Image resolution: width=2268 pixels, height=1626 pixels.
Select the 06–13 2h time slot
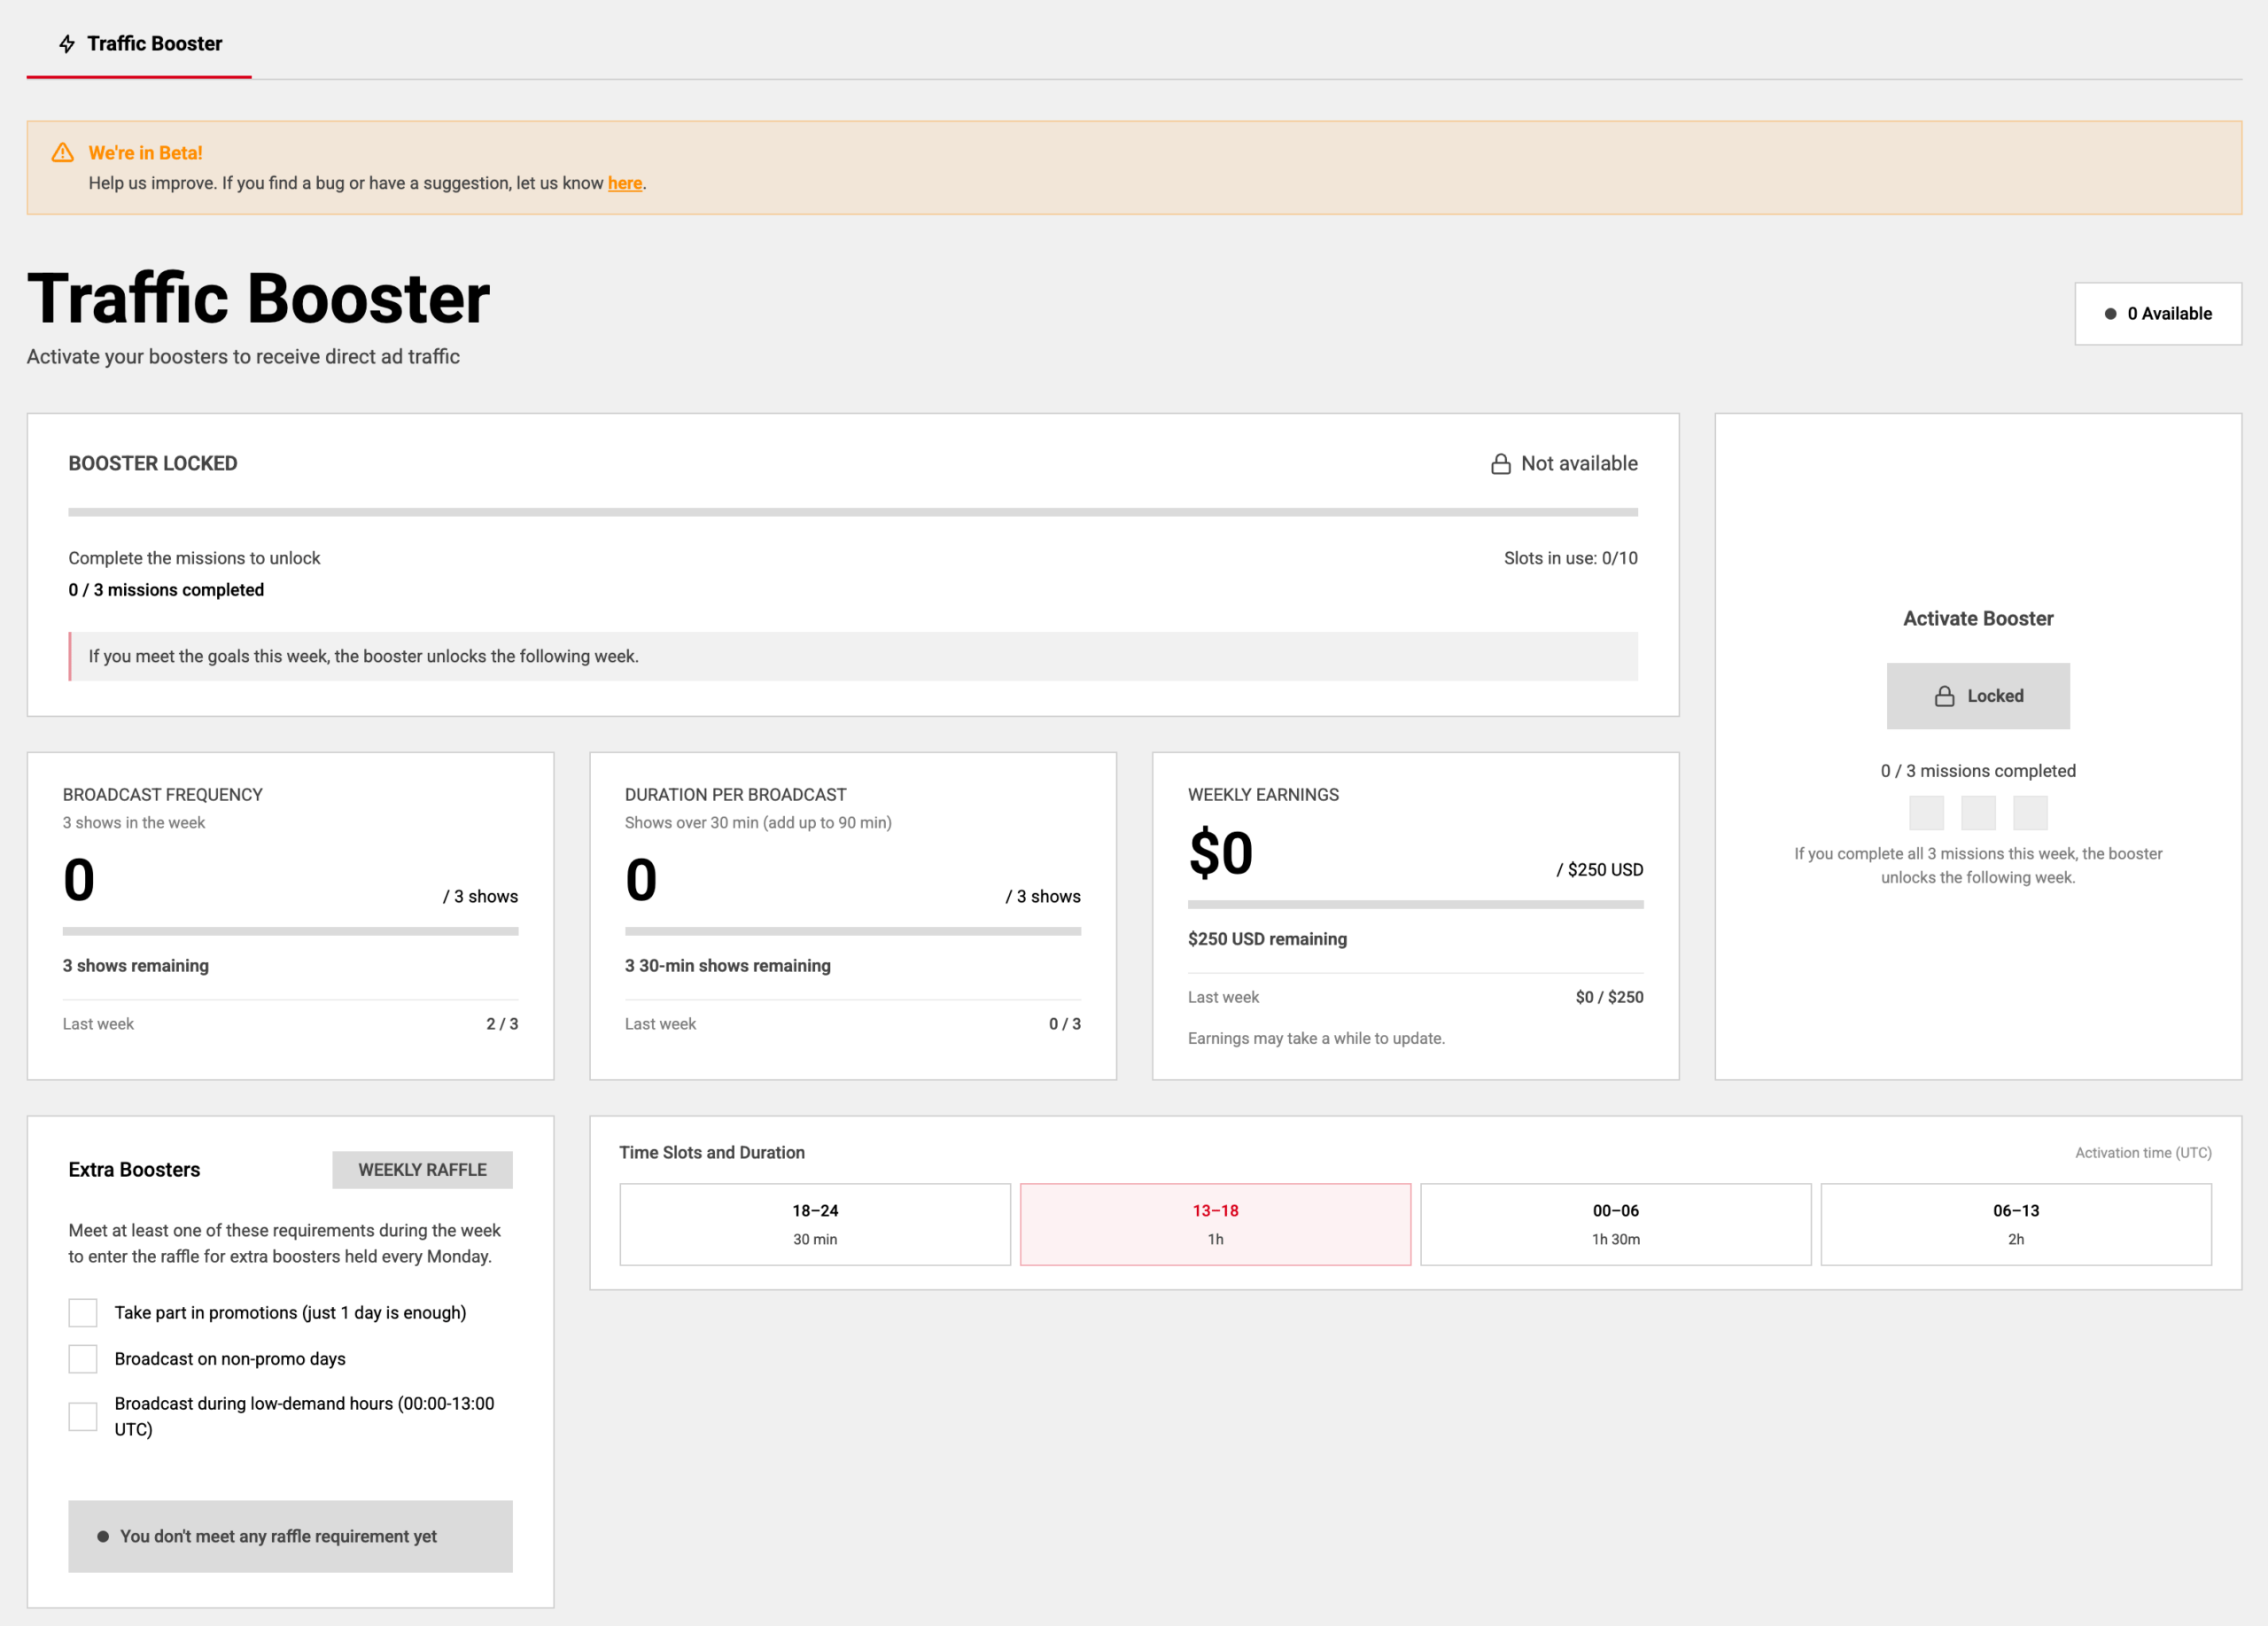click(x=2016, y=1225)
